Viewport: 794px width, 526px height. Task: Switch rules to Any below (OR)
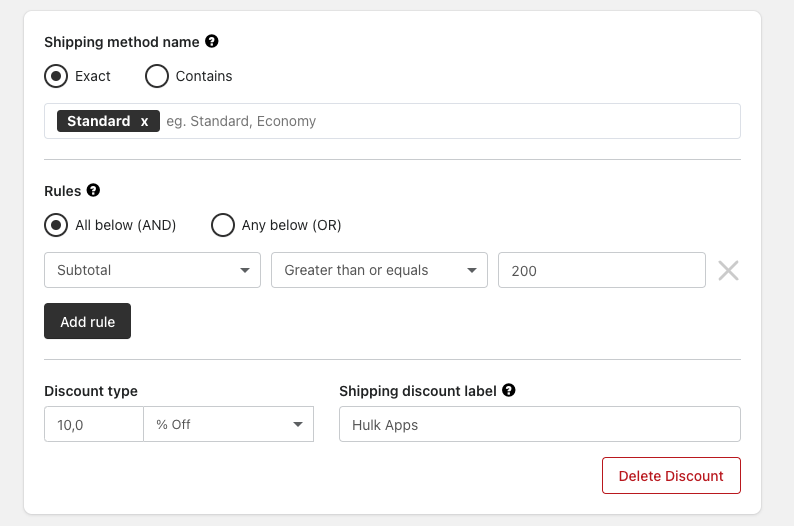coord(223,225)
